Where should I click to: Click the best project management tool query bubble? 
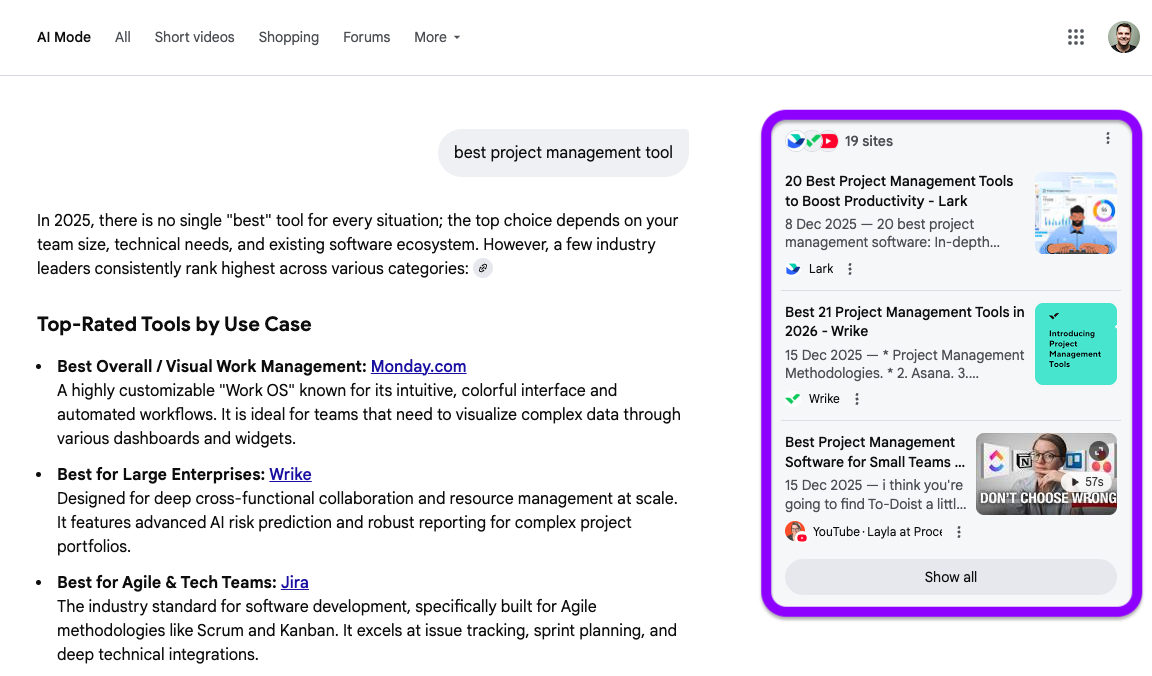(563, 153)
